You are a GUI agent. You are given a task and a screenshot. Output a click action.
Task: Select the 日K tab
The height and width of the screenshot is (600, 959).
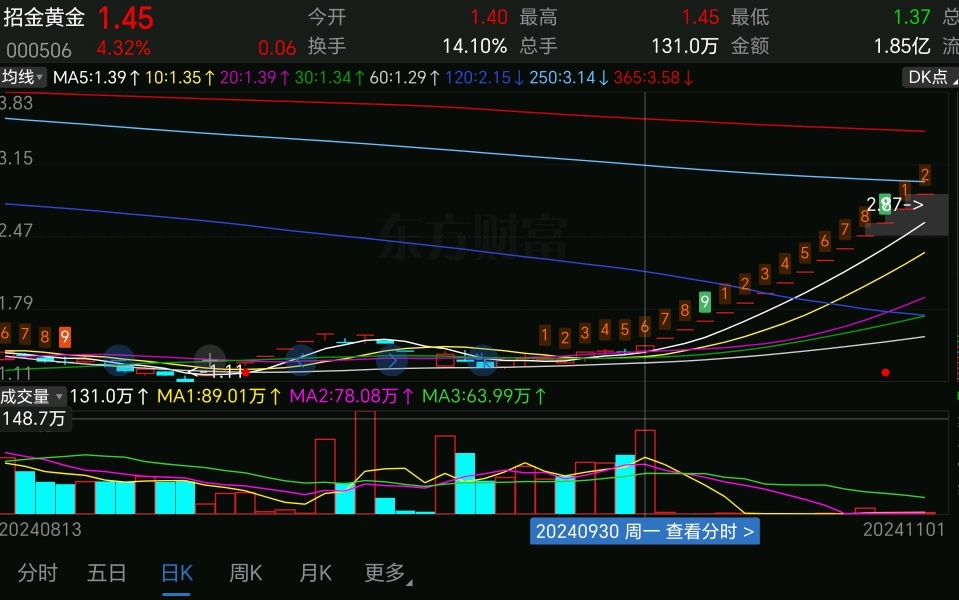click(177, 573)
